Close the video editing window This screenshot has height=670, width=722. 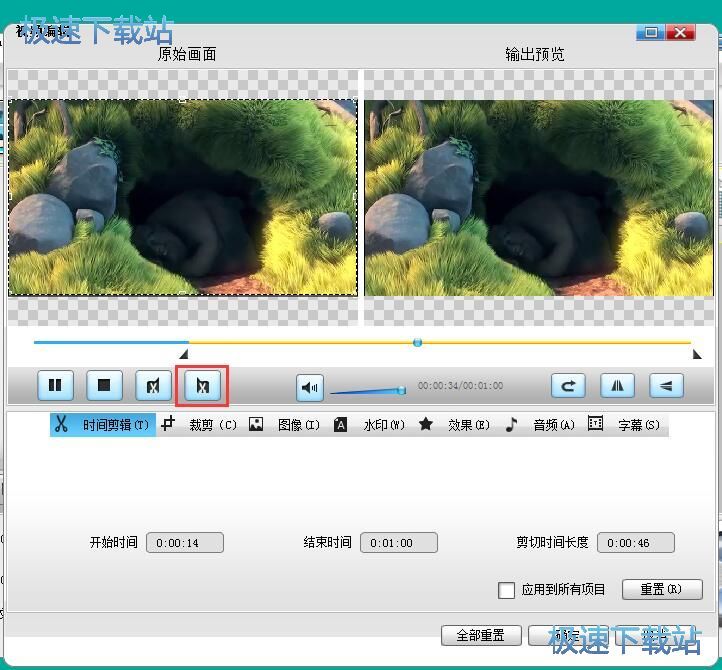pos(680,32)
